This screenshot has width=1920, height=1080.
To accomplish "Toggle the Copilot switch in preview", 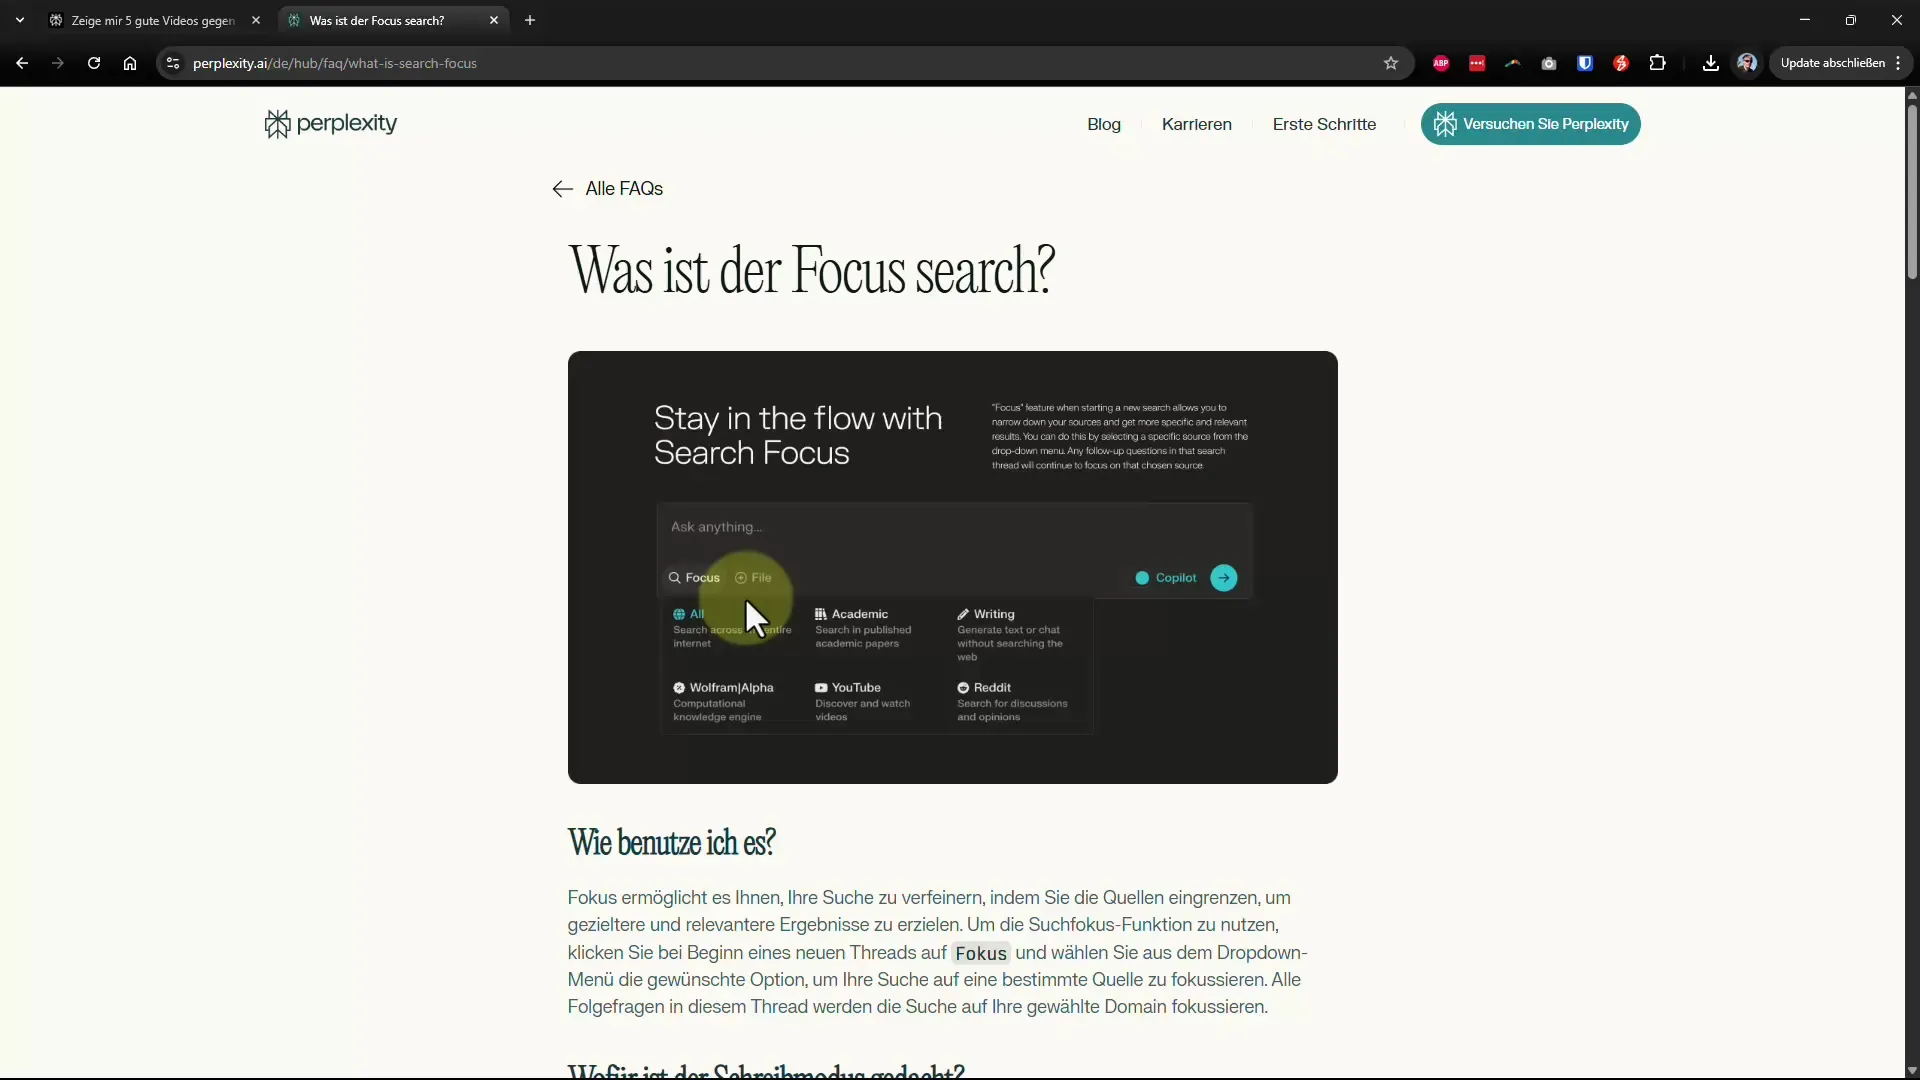I will click(1142, 578).
